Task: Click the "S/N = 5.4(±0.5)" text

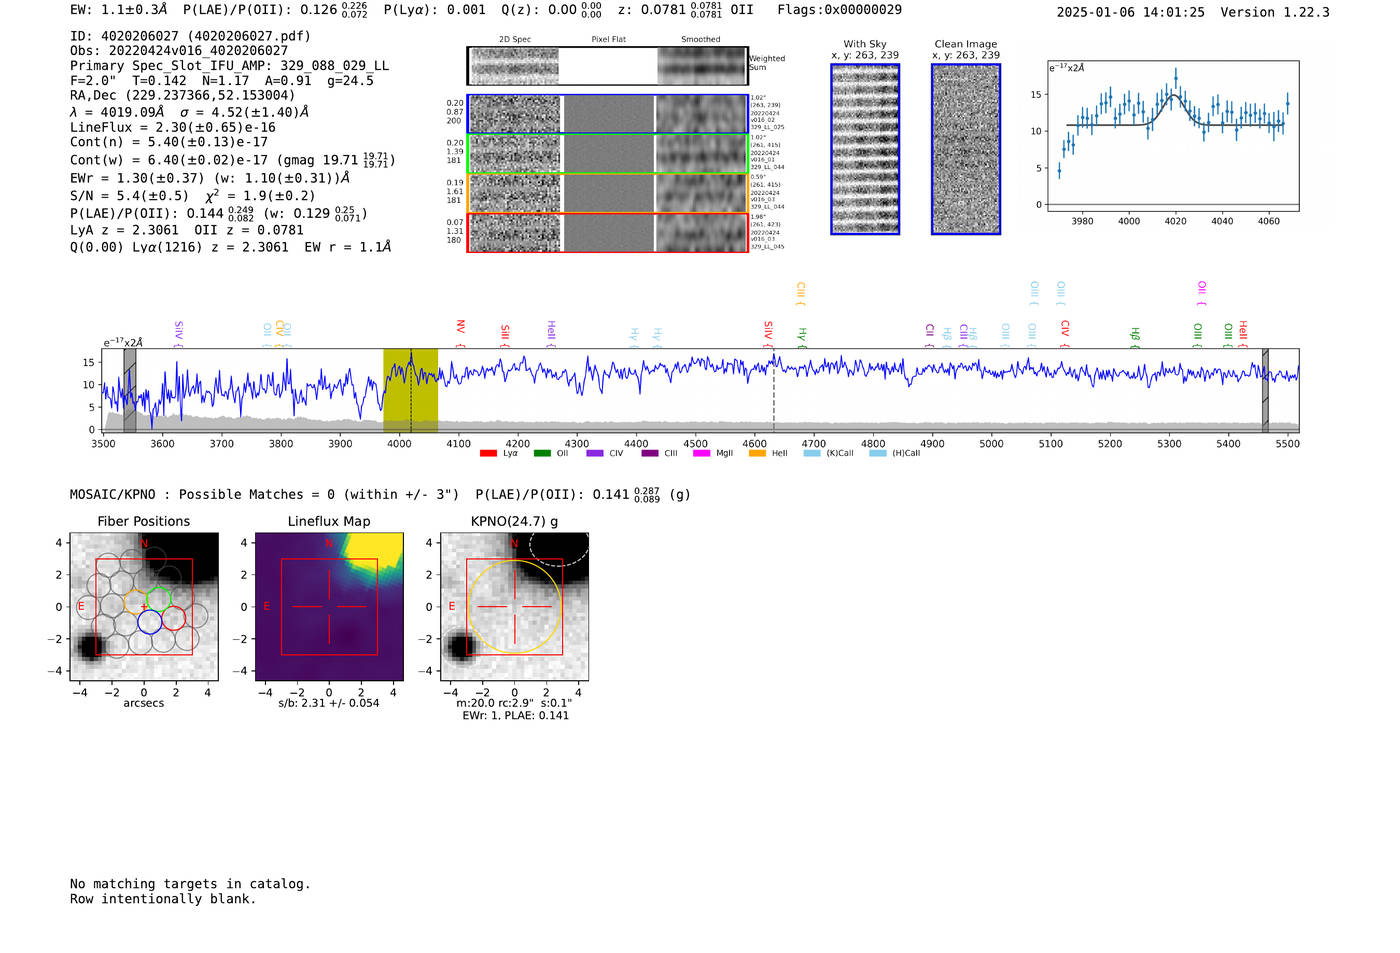Action: click(x=128, y=196)
